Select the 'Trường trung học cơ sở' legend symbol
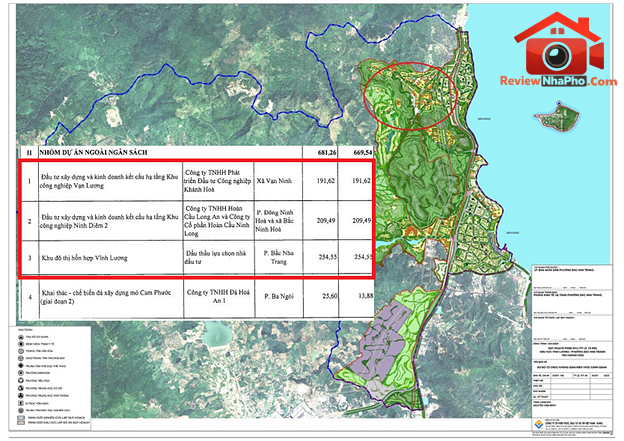This screenshot has height=441, width=624. [21, 388]
